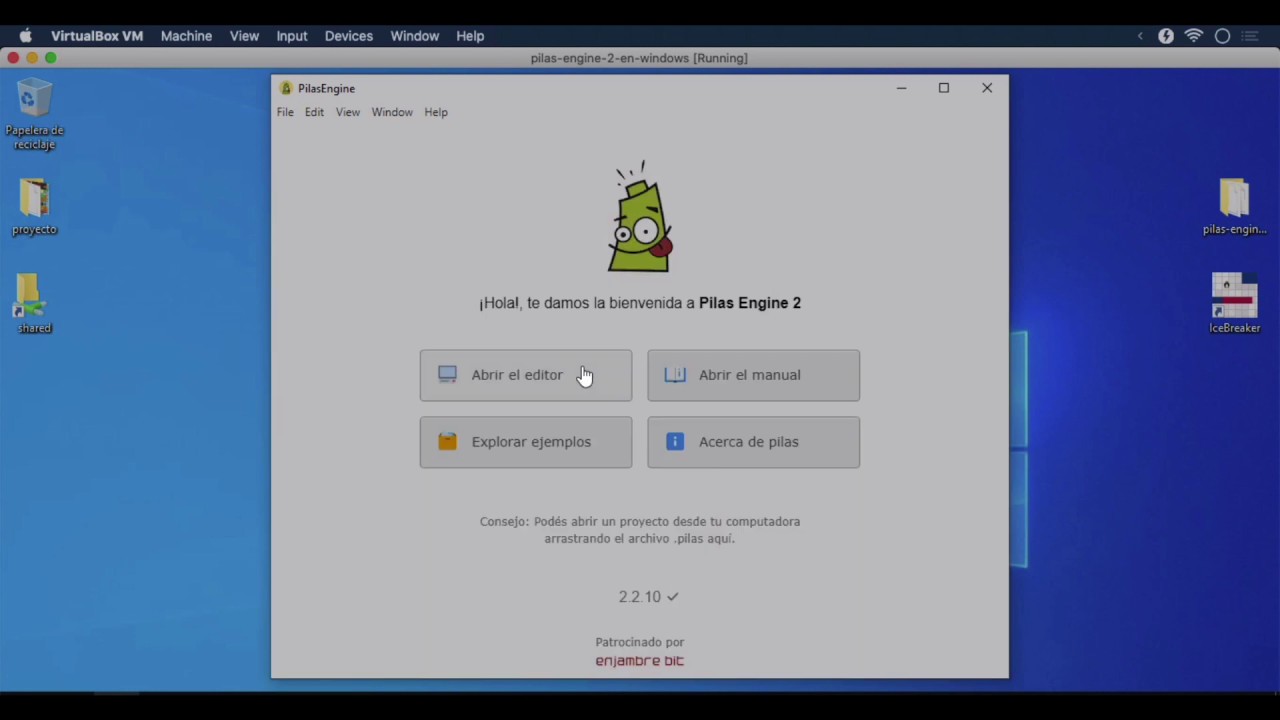The width and height of the screenshot is (1280, 720).
Task: Close the PilasEngine window
Action: [x=987, y=88]
